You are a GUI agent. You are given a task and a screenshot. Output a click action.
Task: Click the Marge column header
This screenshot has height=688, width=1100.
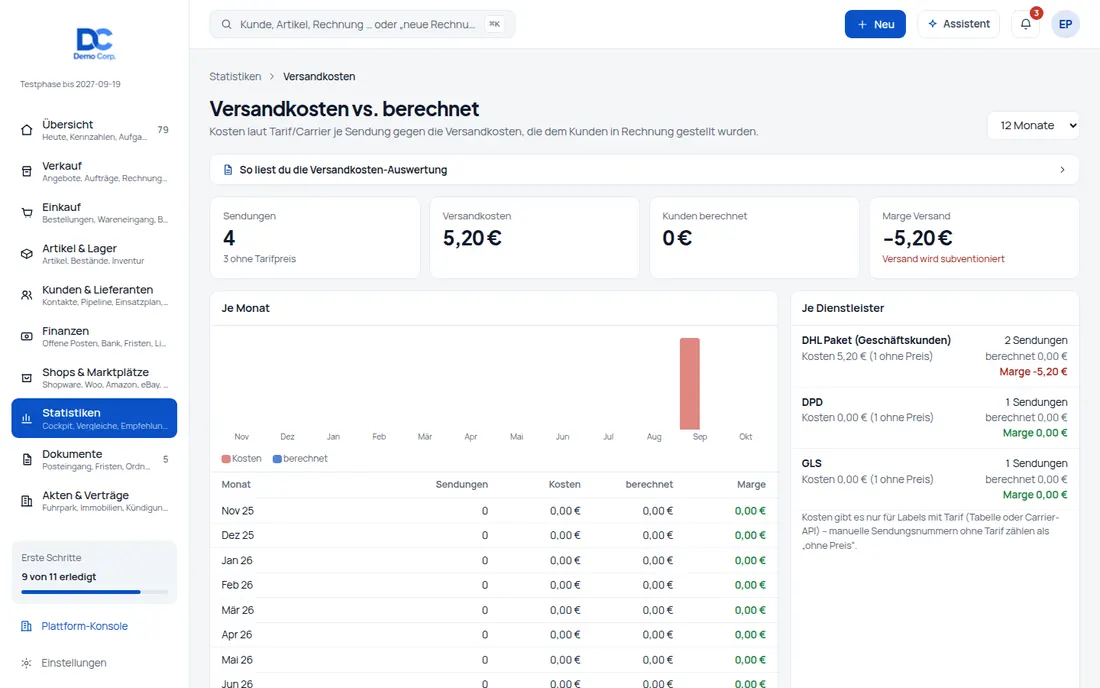coord(751,485)
